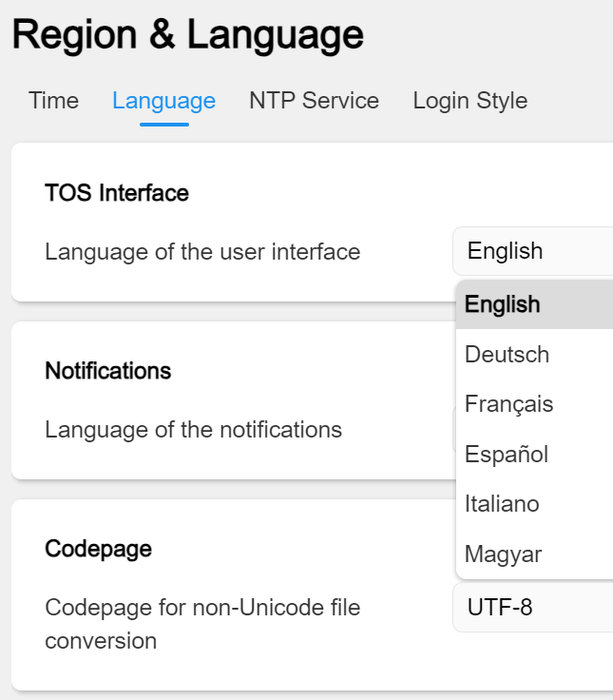Click the Notifications section heading
Viewport: 613px width, 700px height.
tap(108, 371)
